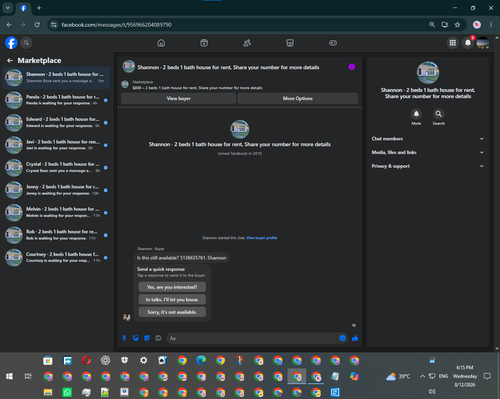Viewport: 500px width, 399px height.
Task: Open Chrome tab search dropdown arrow
Action: click(8, 8)
